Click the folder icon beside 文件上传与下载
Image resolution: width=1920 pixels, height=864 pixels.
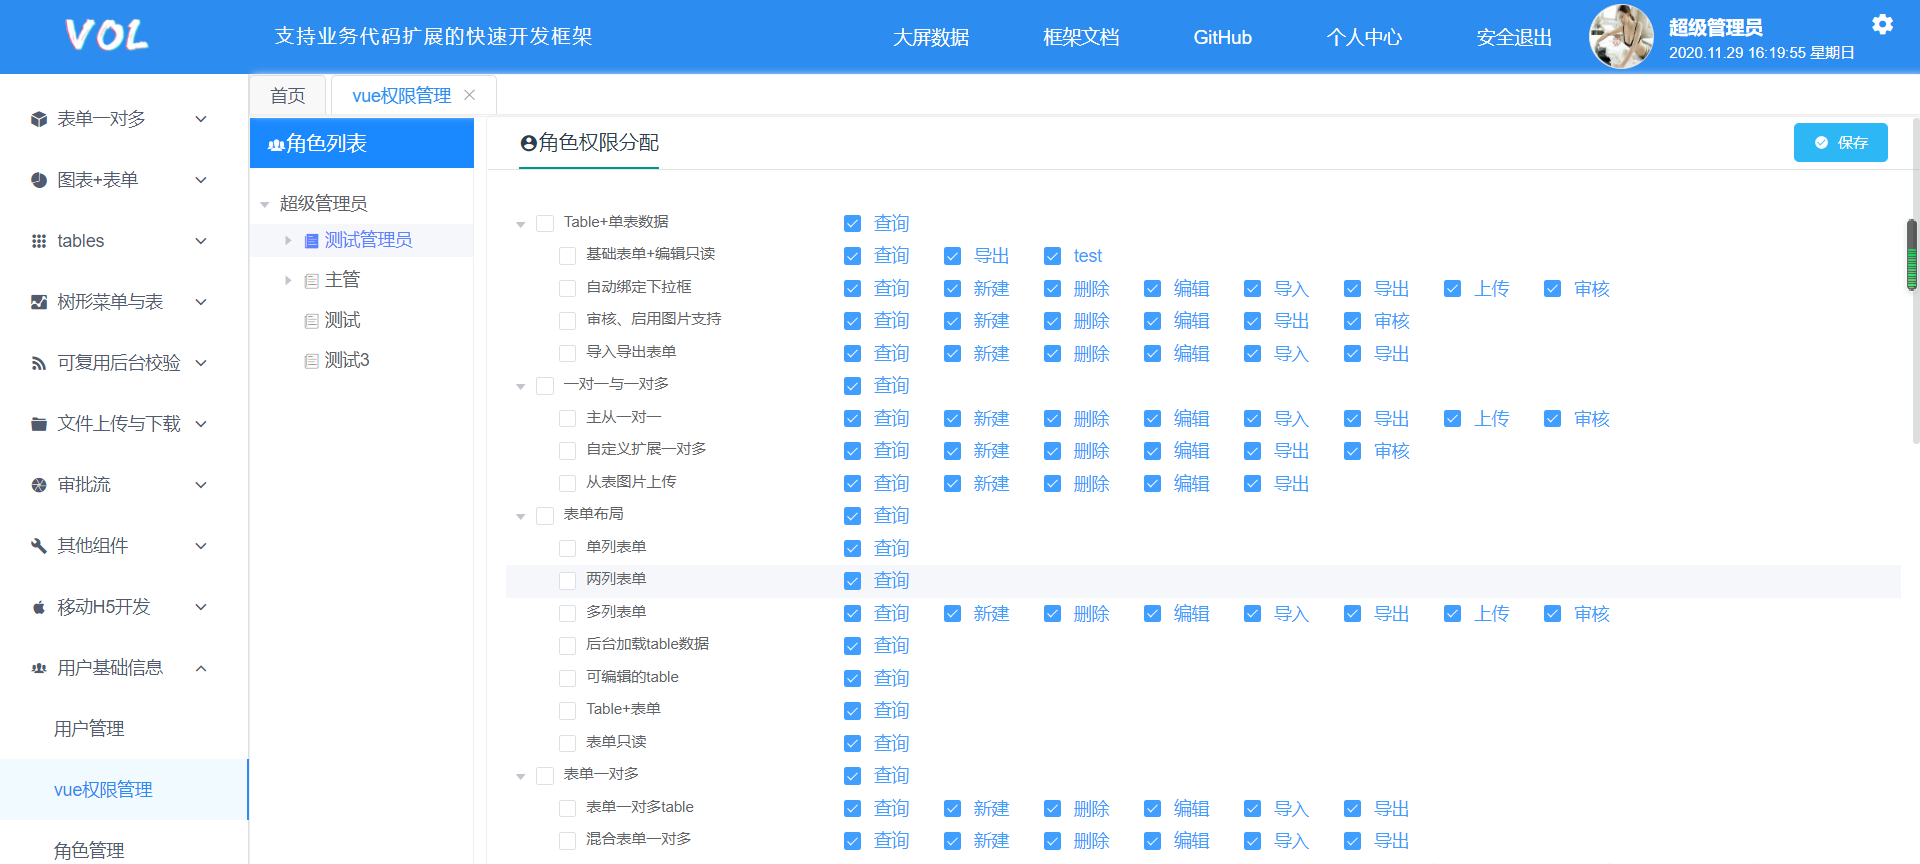[x=39, y=424]
